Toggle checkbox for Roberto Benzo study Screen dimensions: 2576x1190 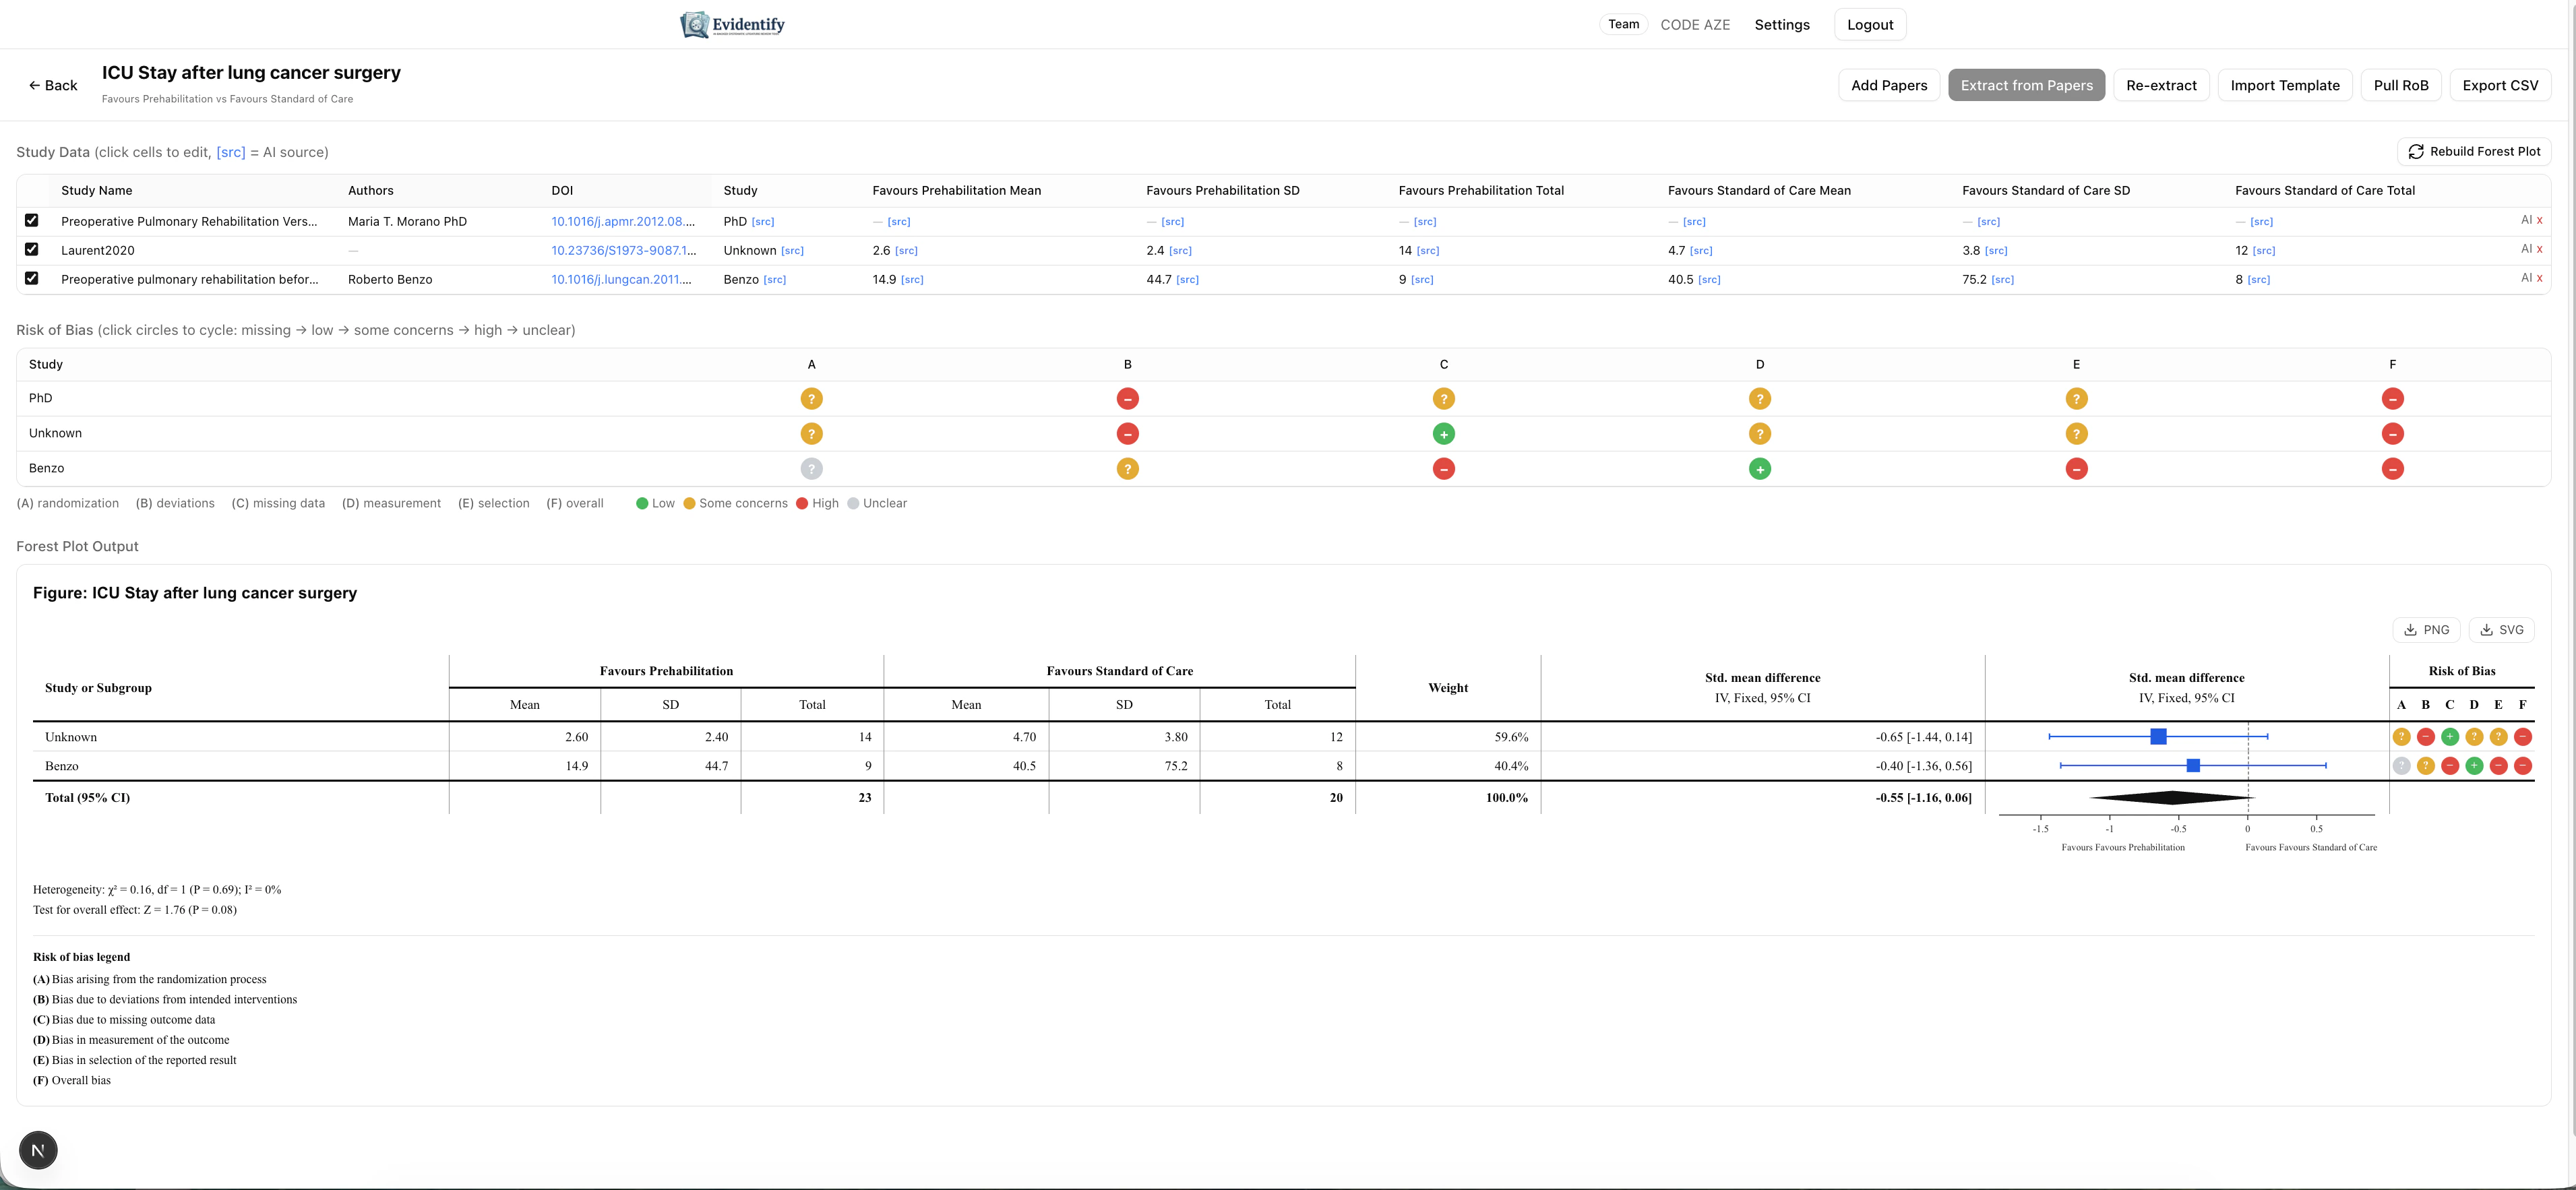(32, 278)
